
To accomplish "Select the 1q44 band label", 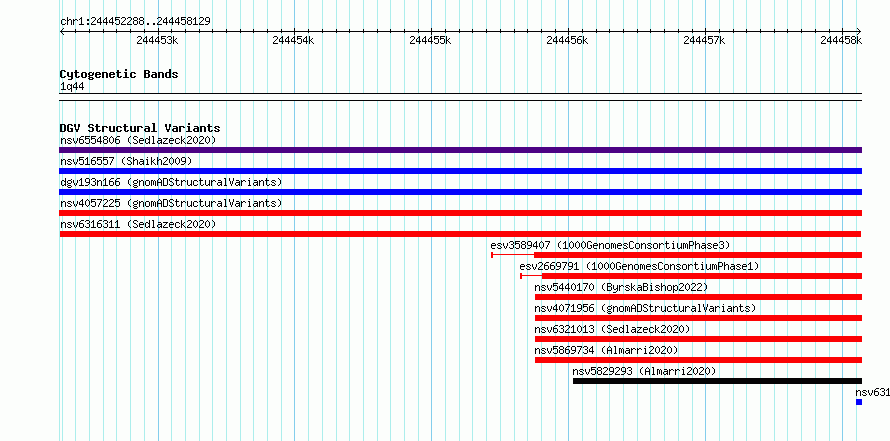I will [72, 86].
